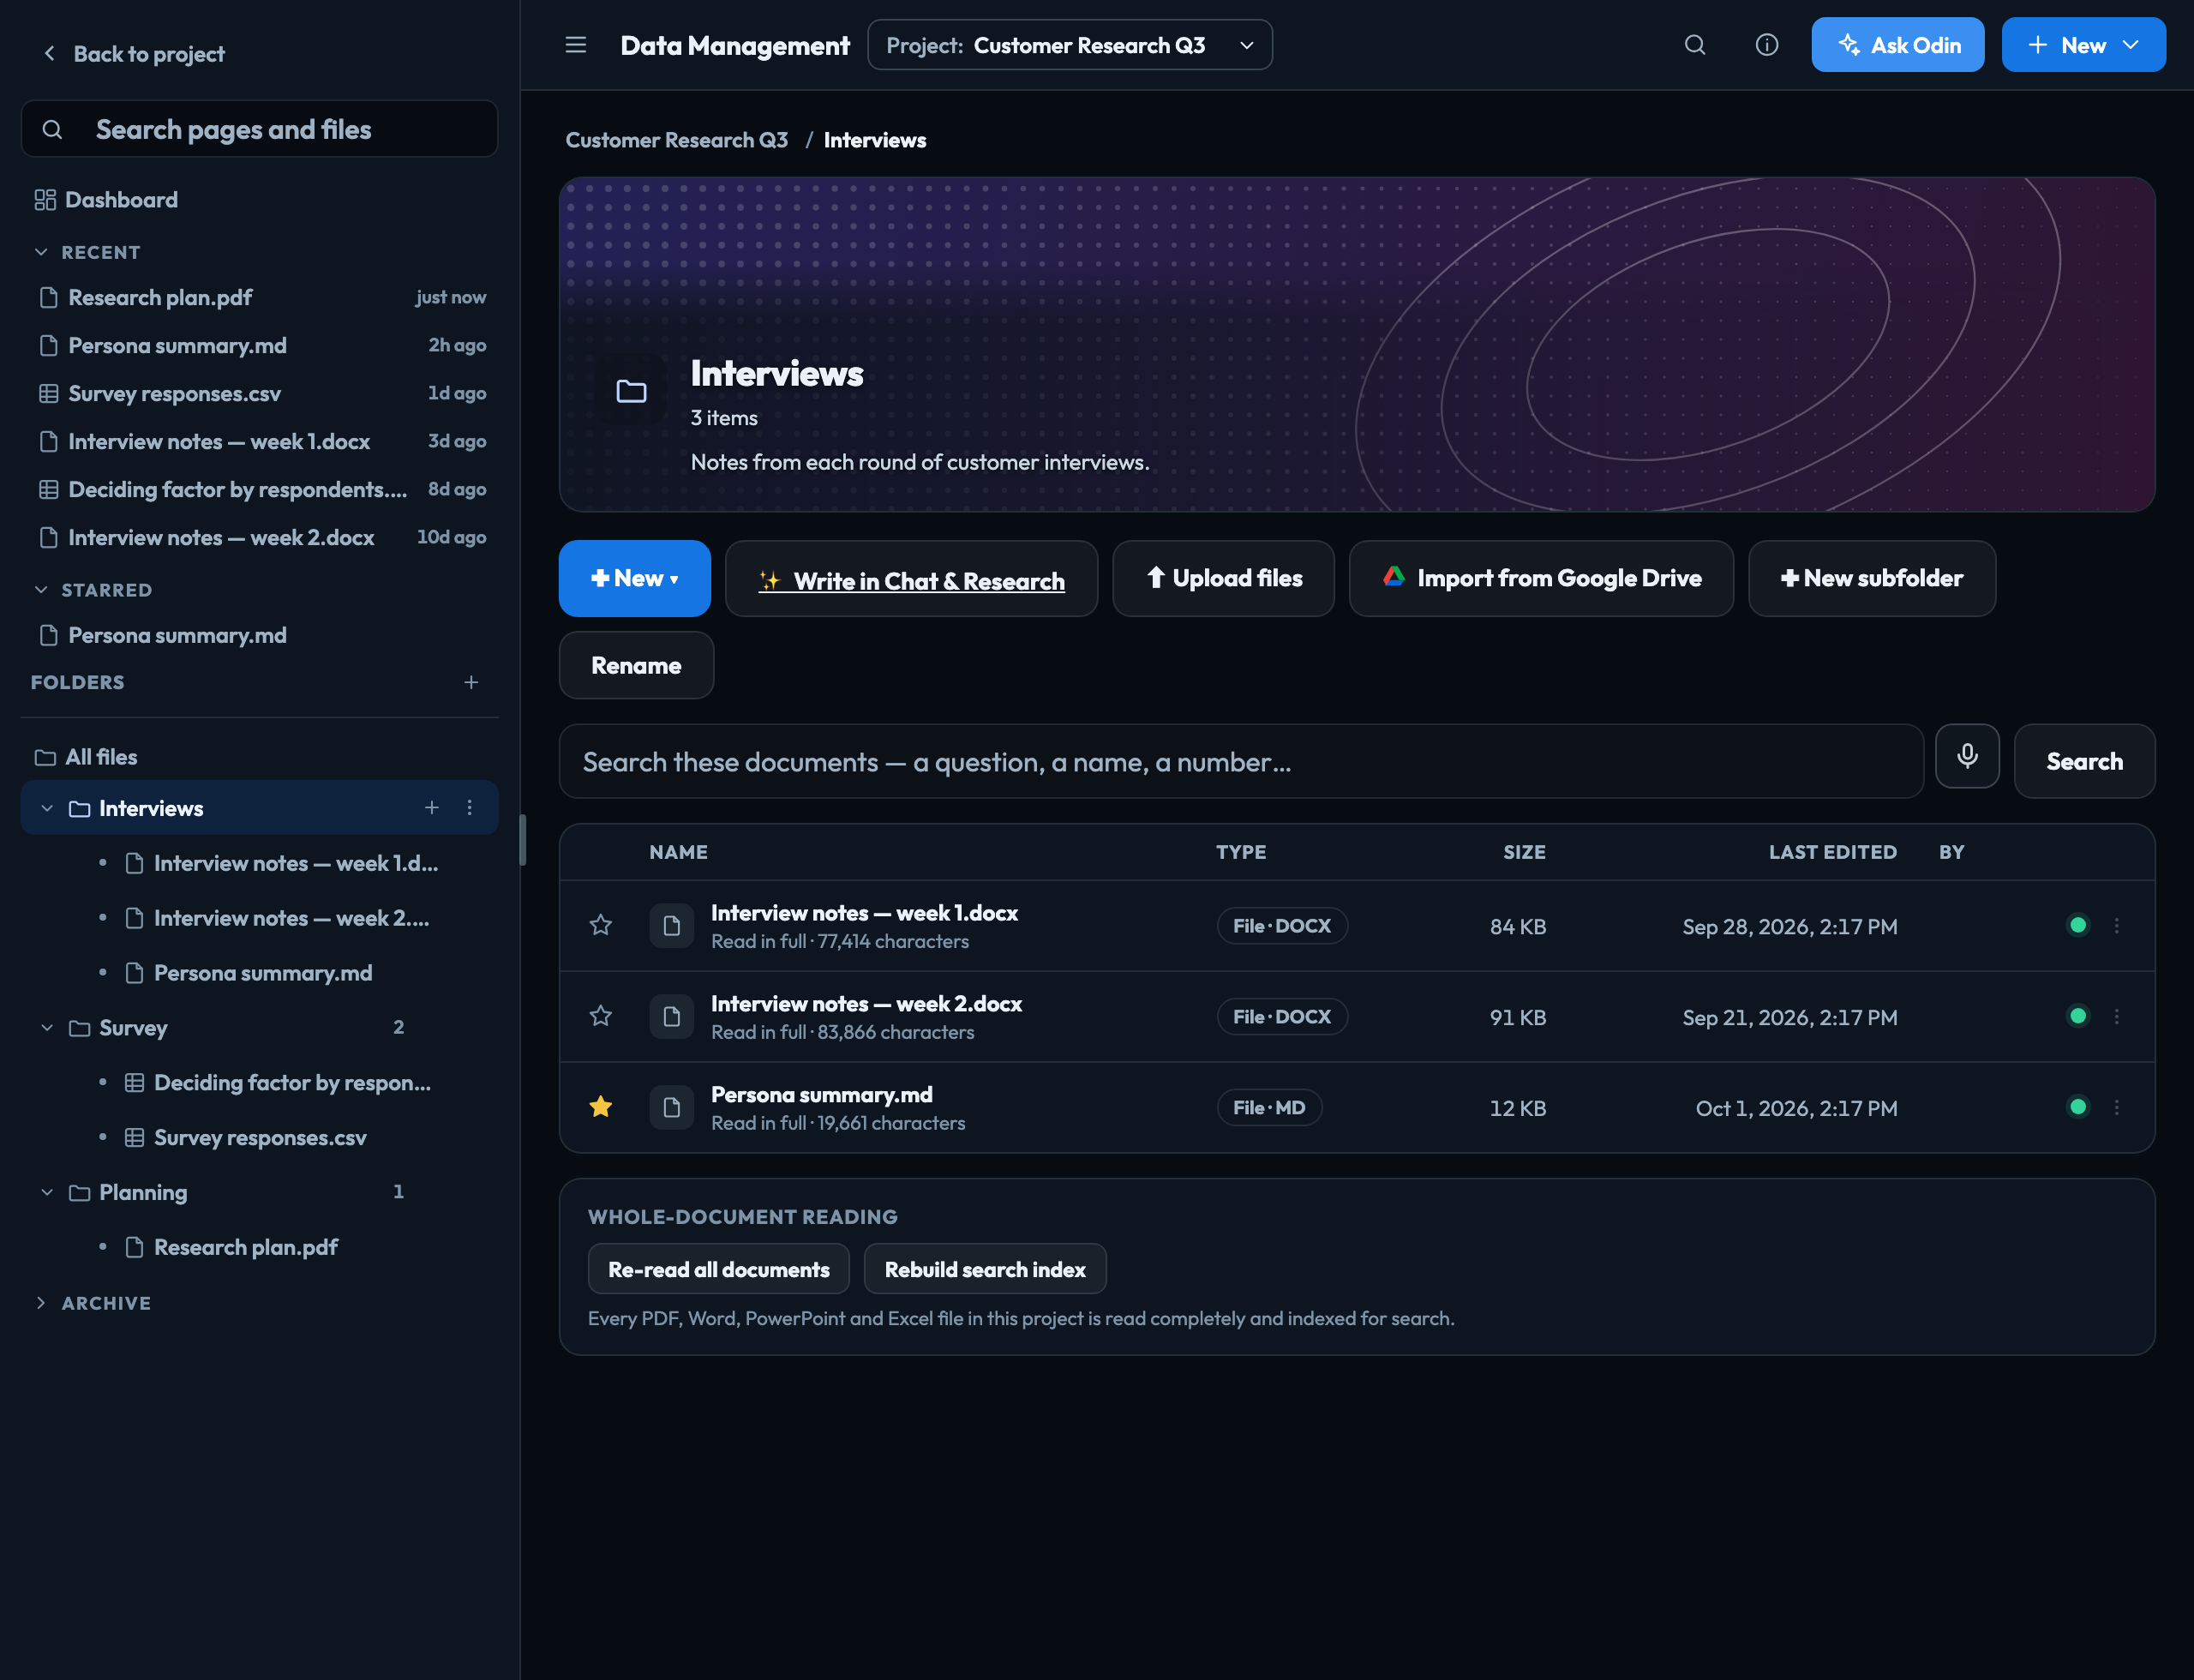This screenshot has width=2194, height=1680.
Task: Open row options for Interview notes week 2.docx
Action: 2116,1016
